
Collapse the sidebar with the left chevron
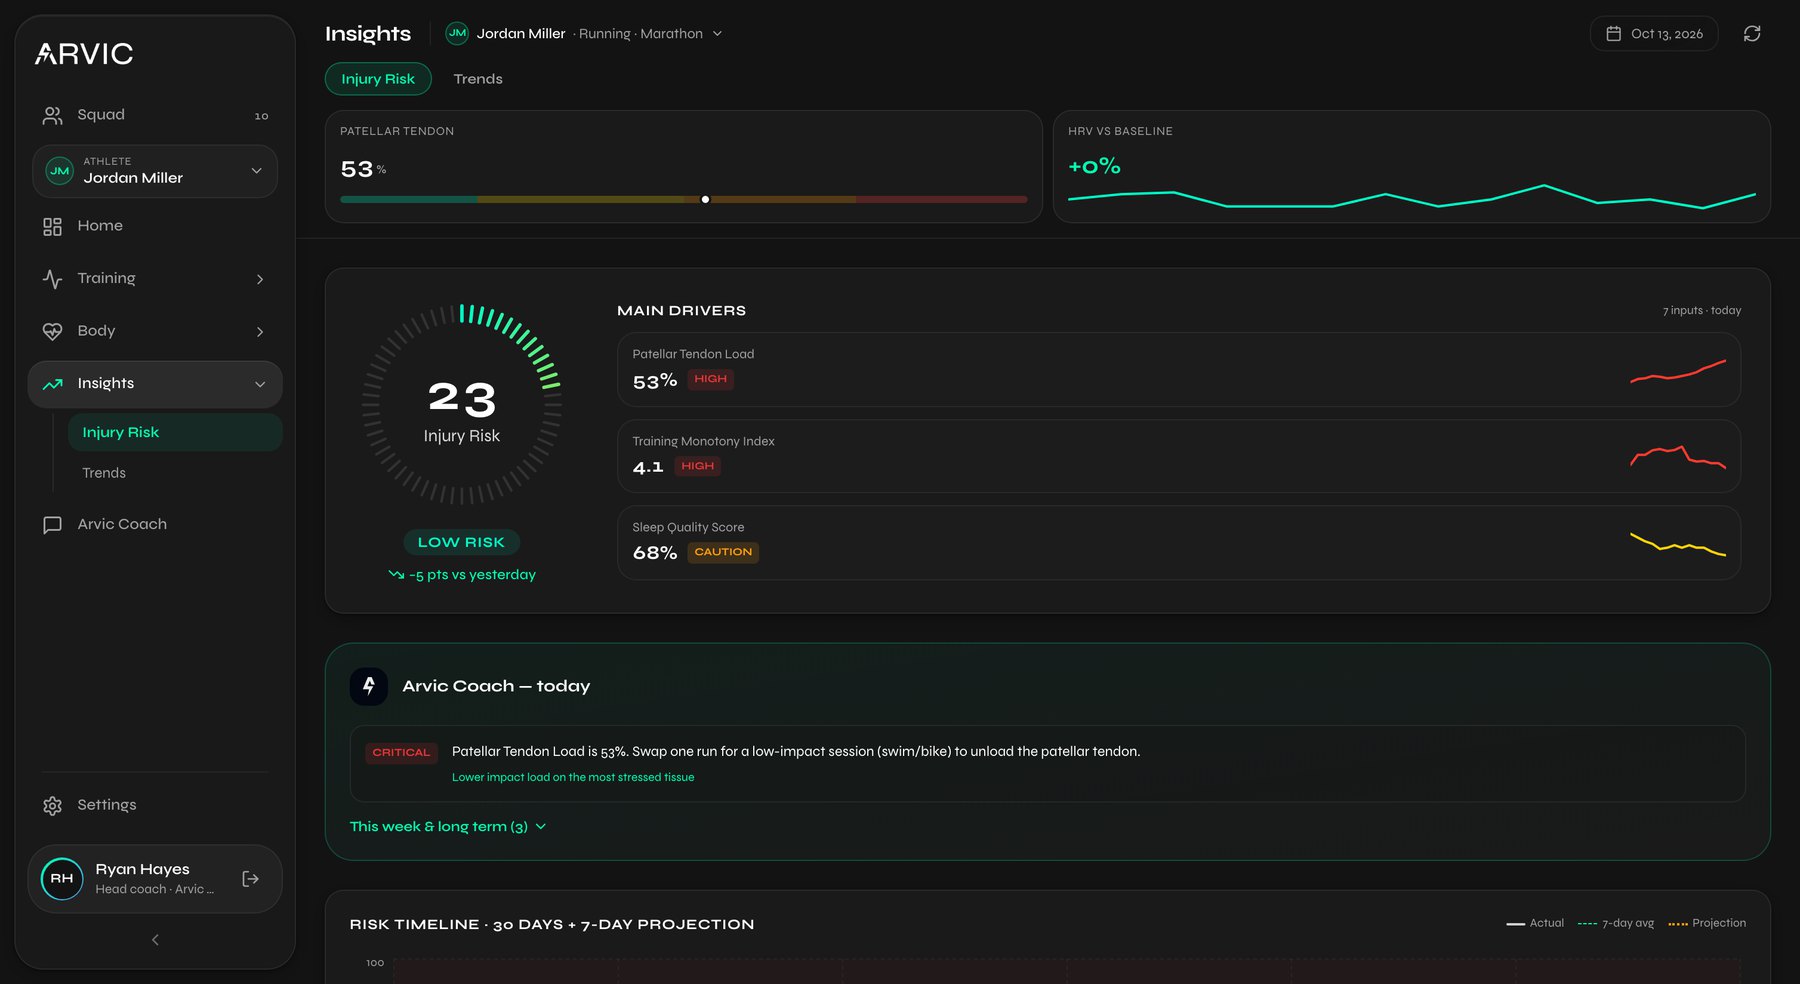click(x=155, y=940)
